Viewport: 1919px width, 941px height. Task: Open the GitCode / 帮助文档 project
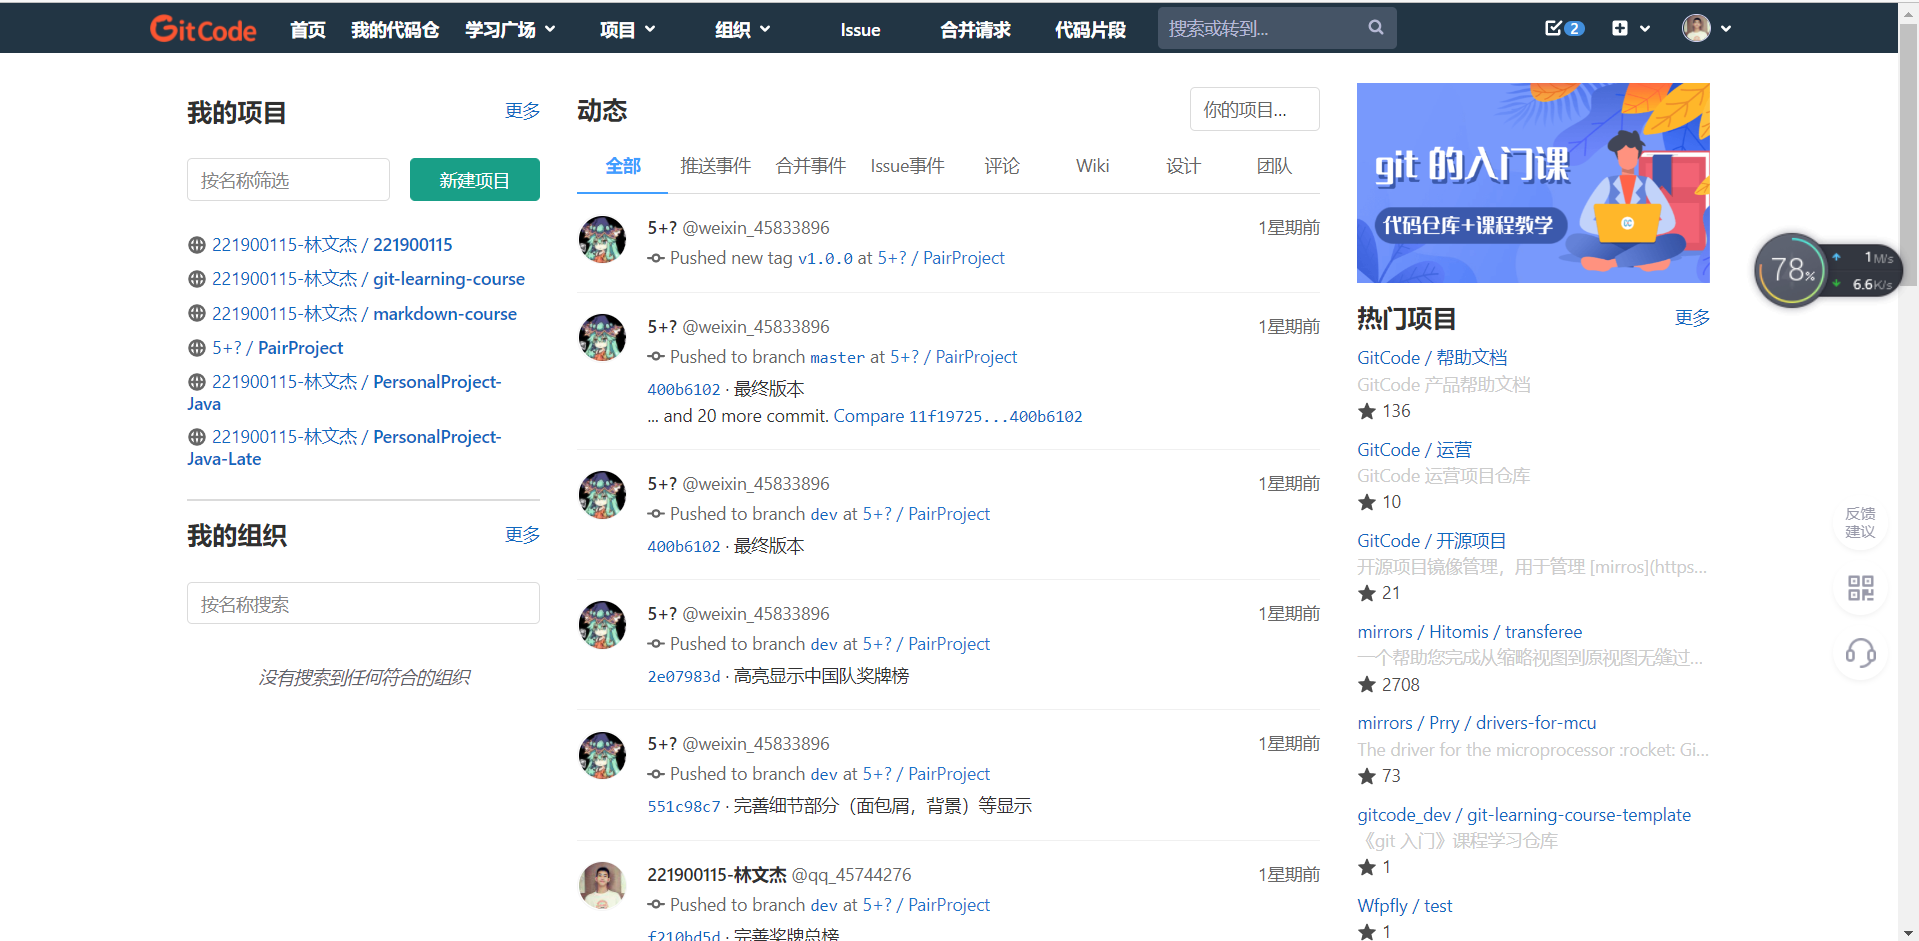(1432, 358)
